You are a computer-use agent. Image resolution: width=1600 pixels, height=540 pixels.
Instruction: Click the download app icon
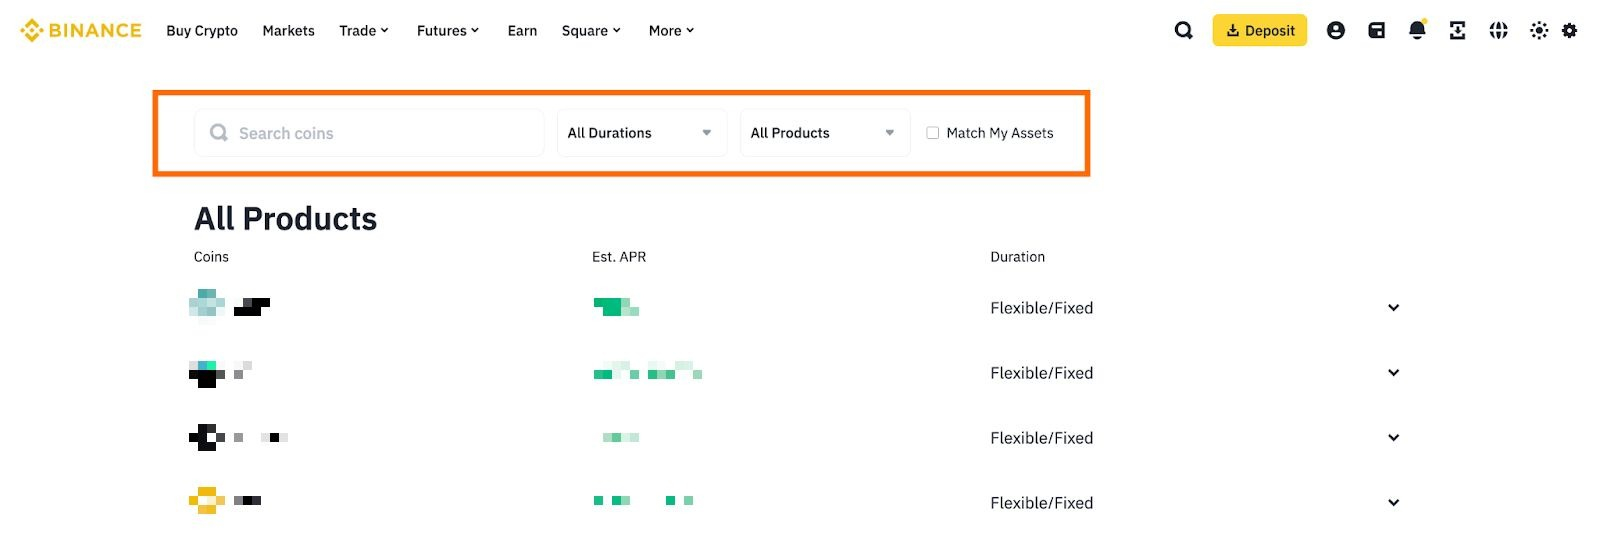click(1457, 31)
